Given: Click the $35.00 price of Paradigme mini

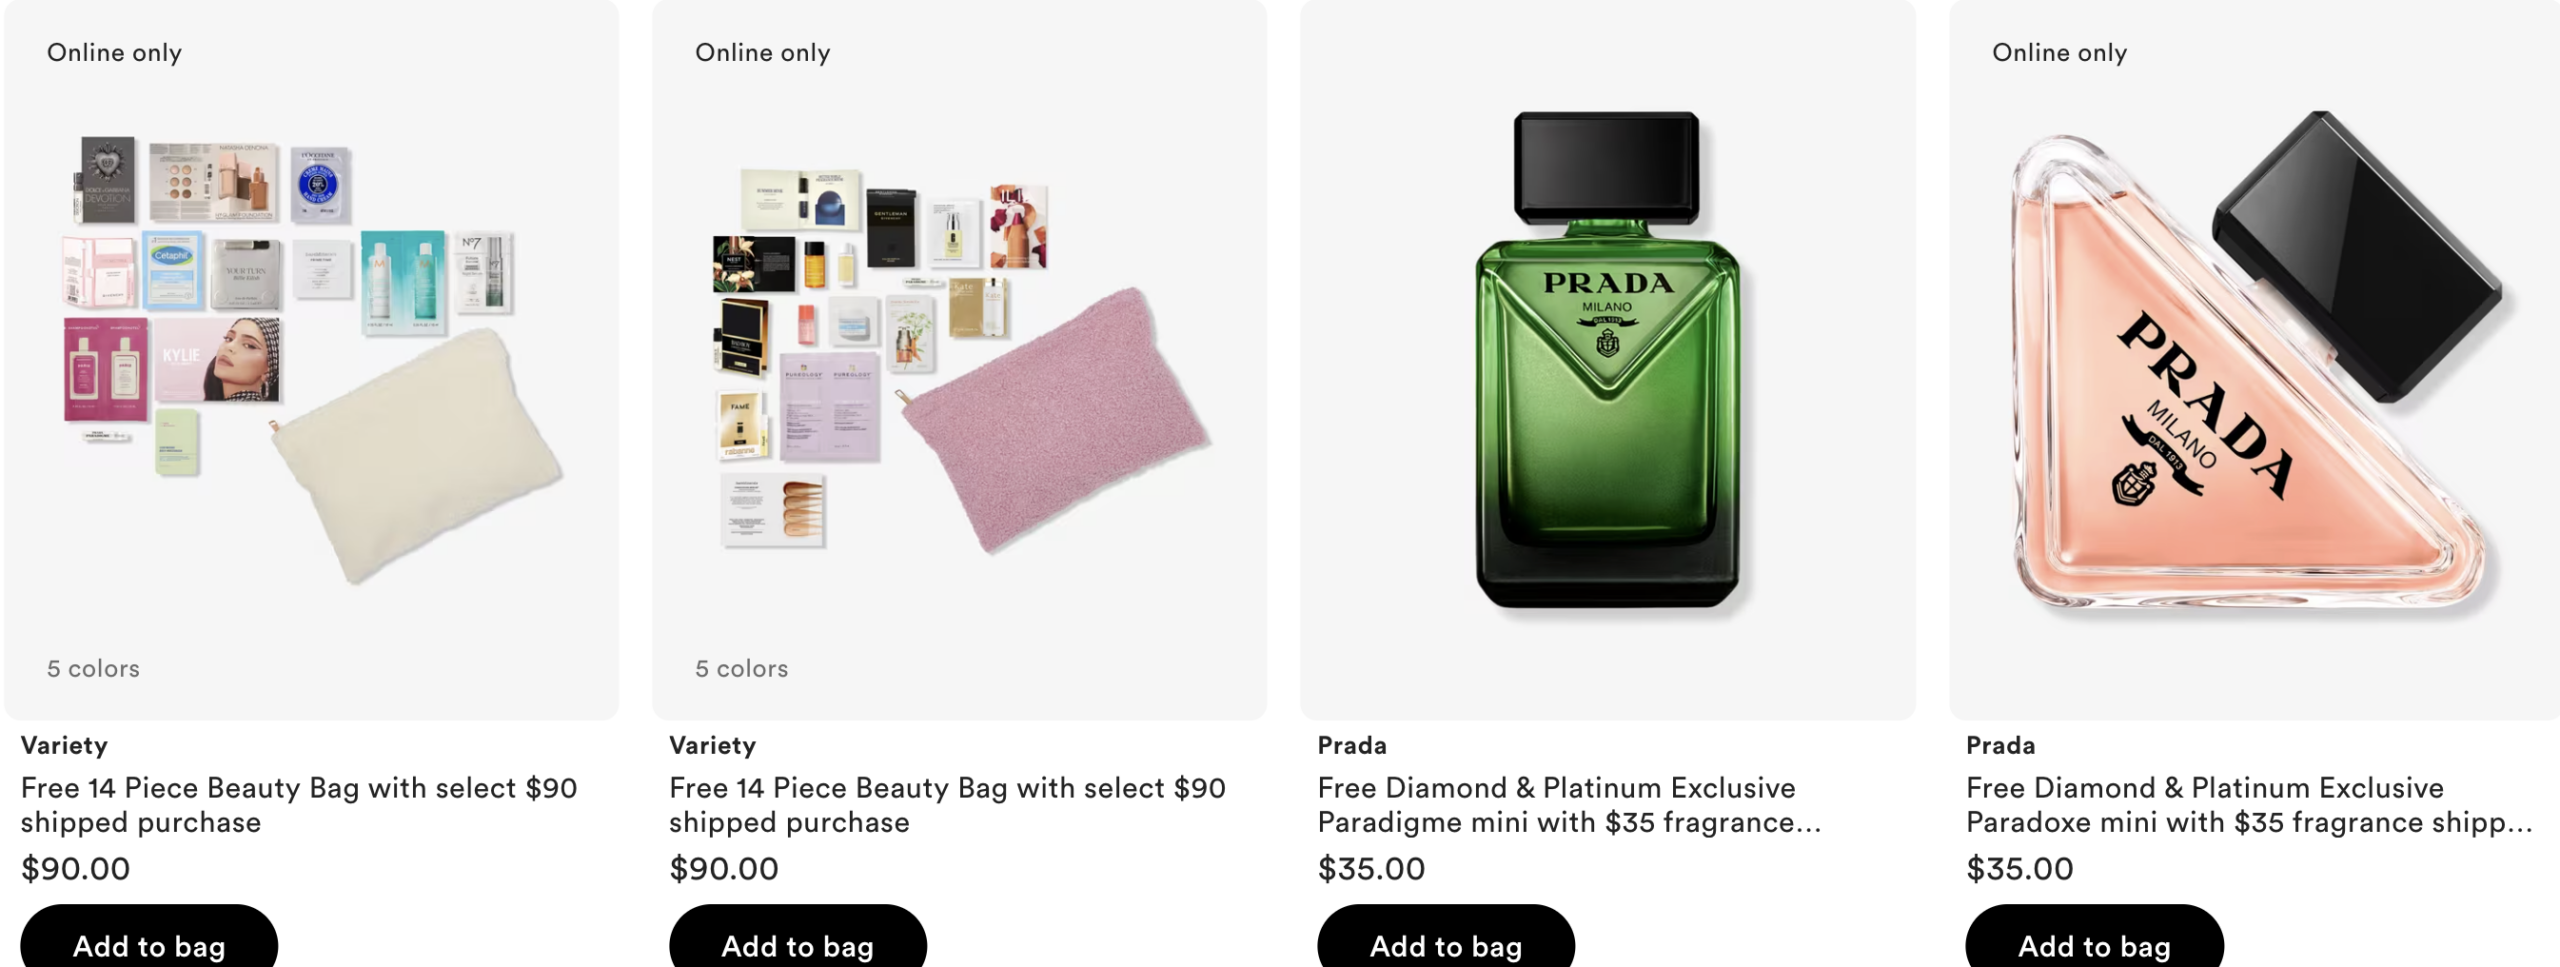Looking at the screenshot, I should point(1371,868).
